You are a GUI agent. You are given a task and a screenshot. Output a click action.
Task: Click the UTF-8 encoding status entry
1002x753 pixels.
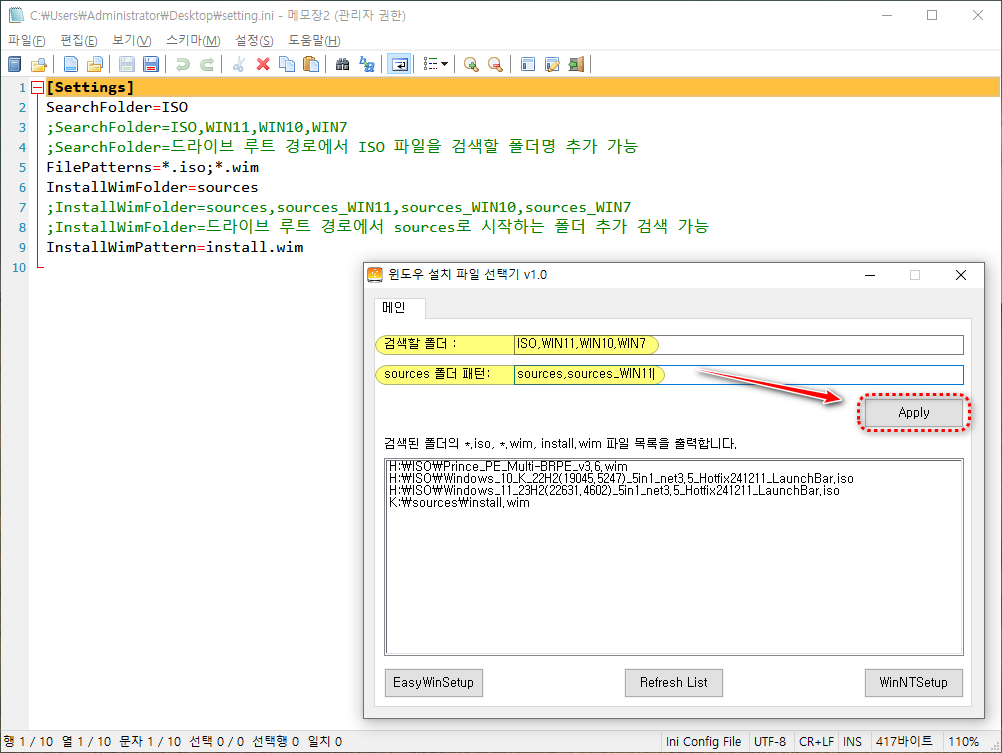[769, 741]
